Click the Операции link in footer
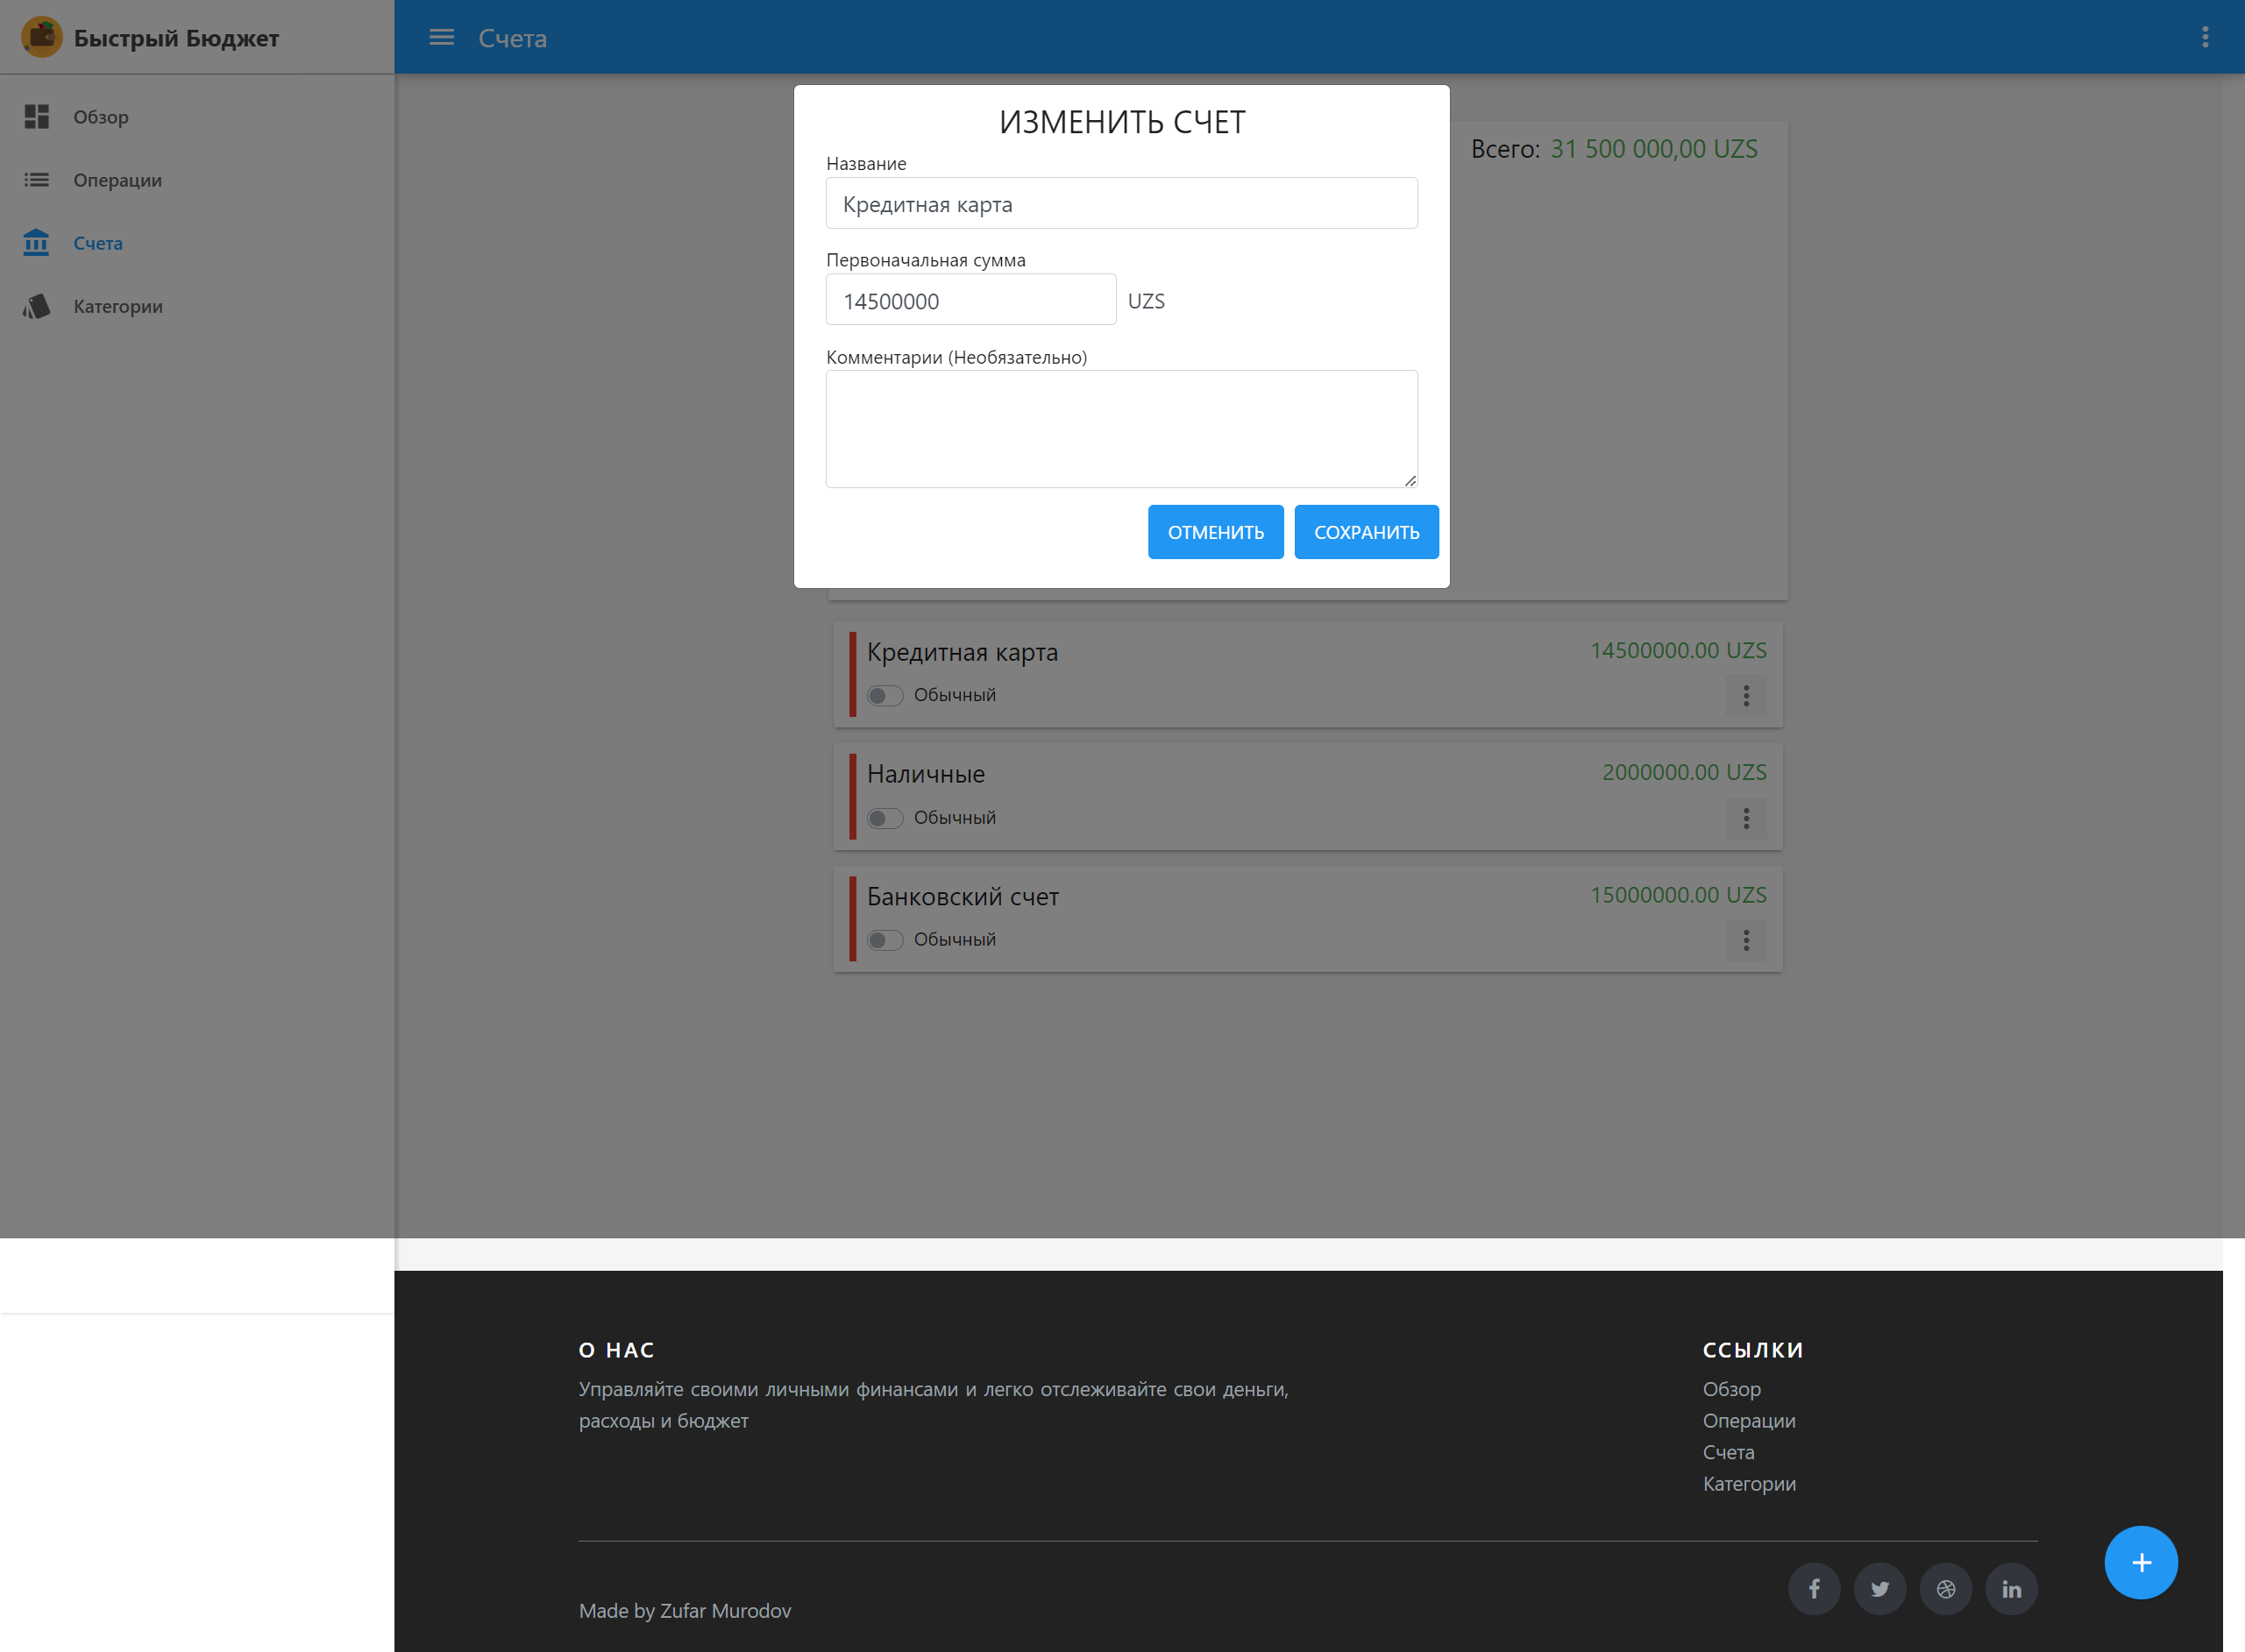Screen dimensions: 2245x1652 (1748, 1420)
